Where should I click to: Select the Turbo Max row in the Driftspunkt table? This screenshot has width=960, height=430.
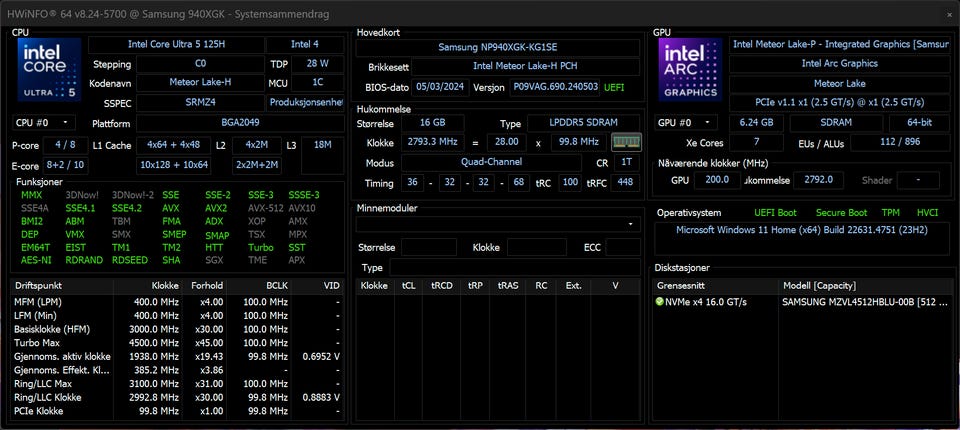point(177,343)
